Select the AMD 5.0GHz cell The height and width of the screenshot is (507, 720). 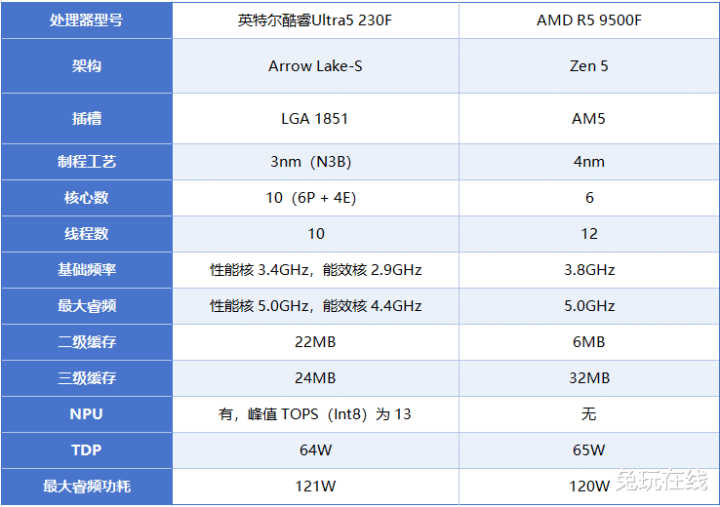[x=589, y=306]
